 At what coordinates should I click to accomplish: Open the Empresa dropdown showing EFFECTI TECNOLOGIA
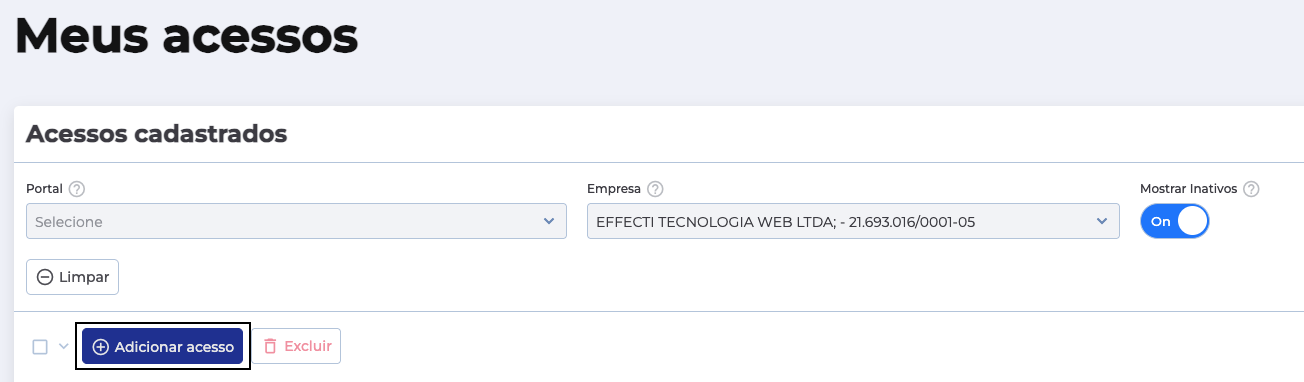click(853, 221)
